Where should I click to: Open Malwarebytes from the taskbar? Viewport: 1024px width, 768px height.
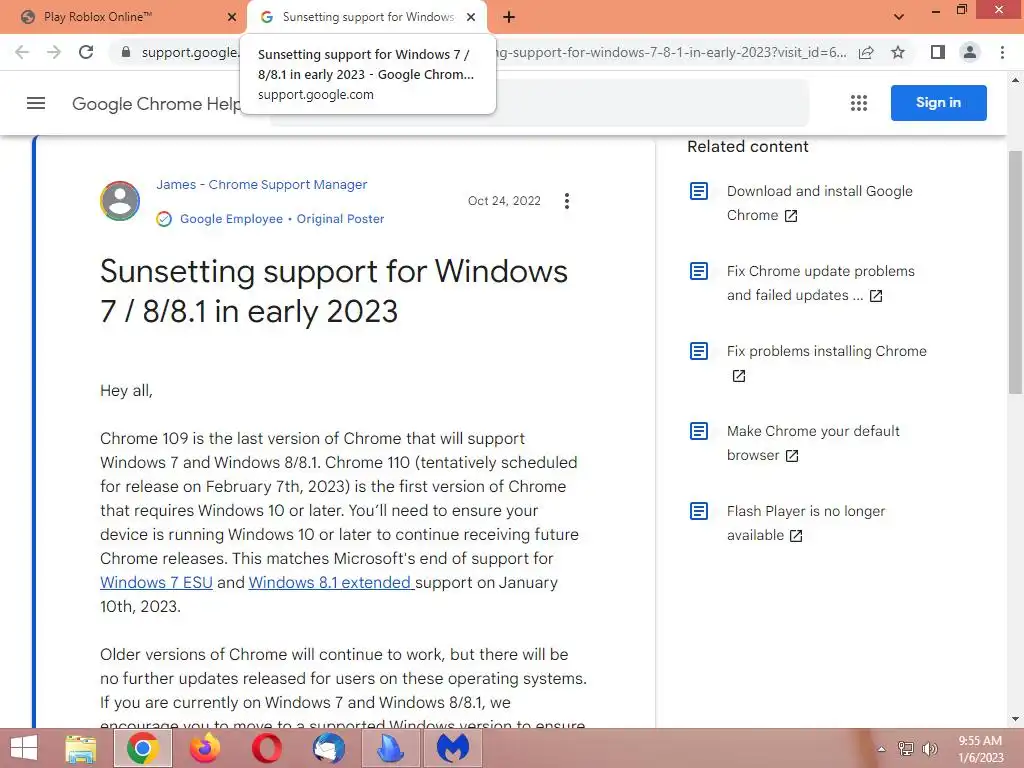tap(453, 748)
